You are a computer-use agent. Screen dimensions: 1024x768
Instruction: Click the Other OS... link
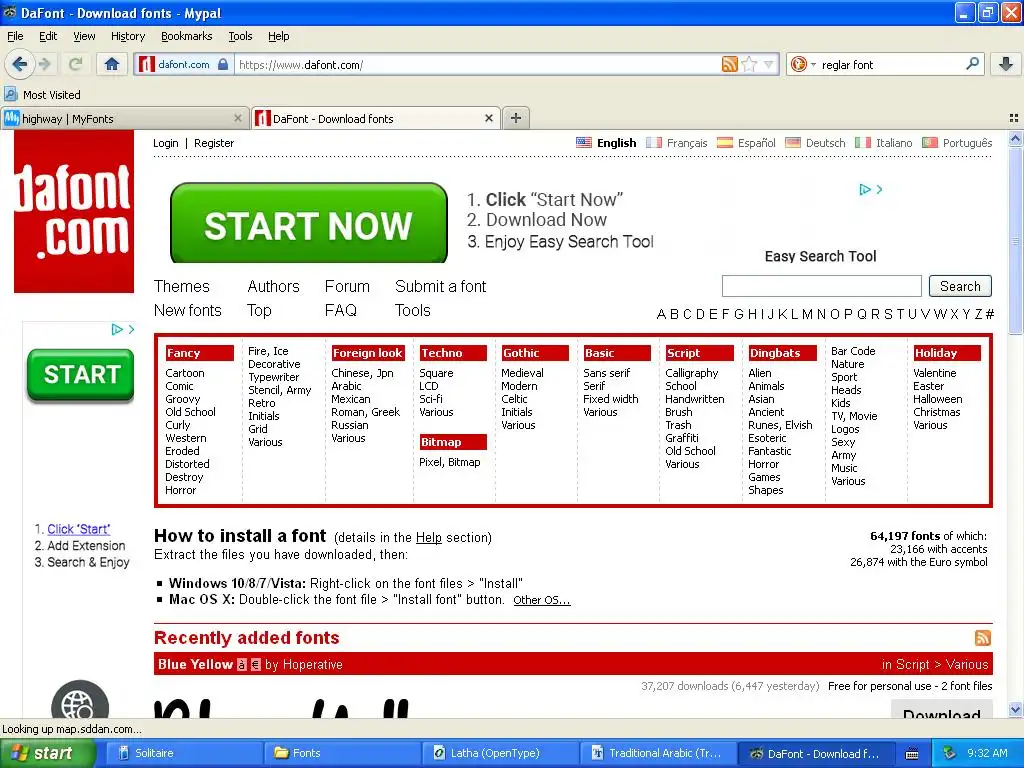[x=542, y=600]
